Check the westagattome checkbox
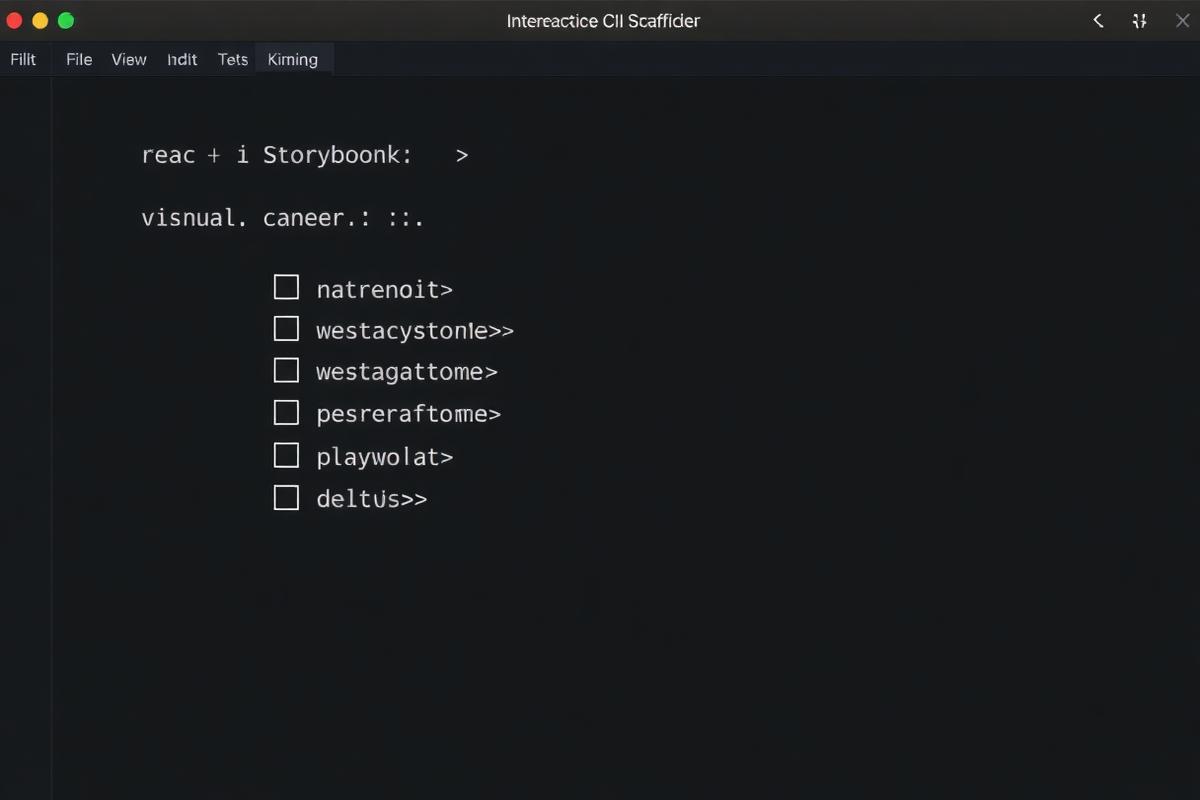 [286, 371]
